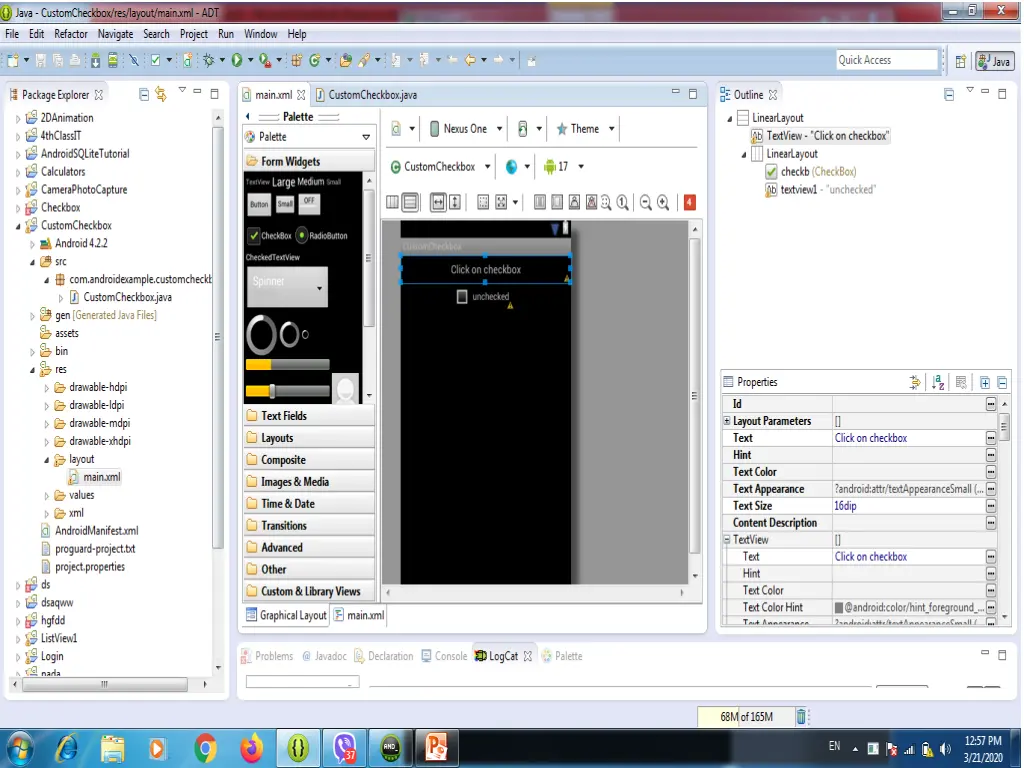The image size is (1024, 768).
Task: Click the Open Type folder icon
Action: click(346, 61)
